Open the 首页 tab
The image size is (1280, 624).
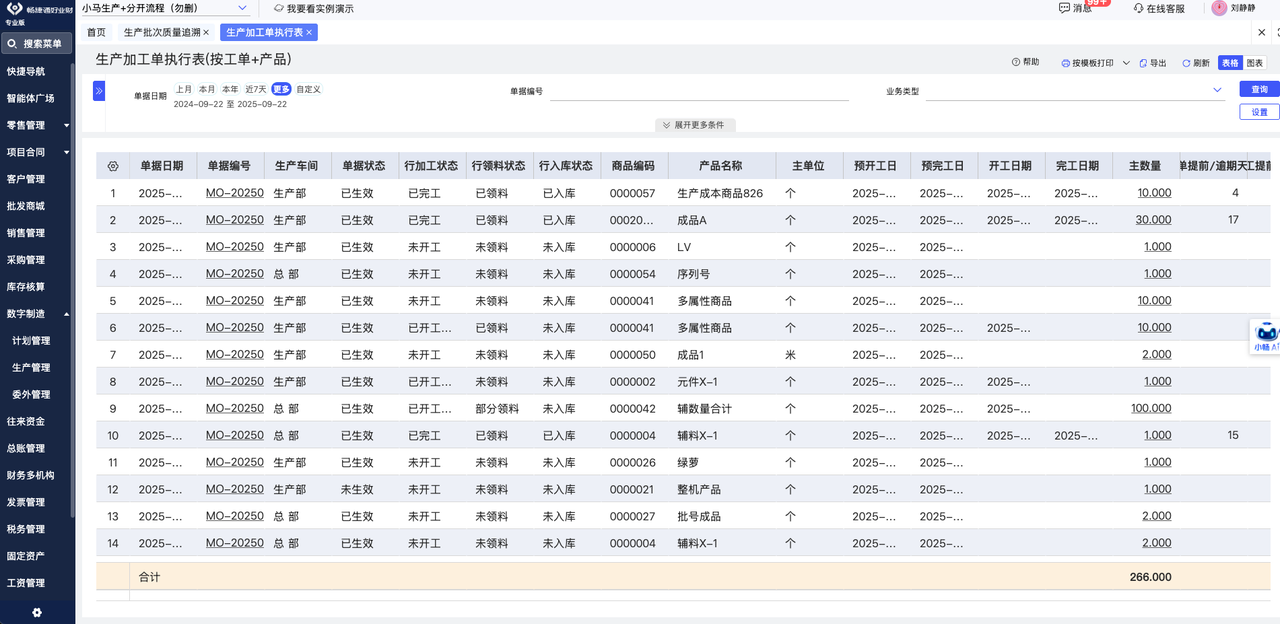click(96, 33)
